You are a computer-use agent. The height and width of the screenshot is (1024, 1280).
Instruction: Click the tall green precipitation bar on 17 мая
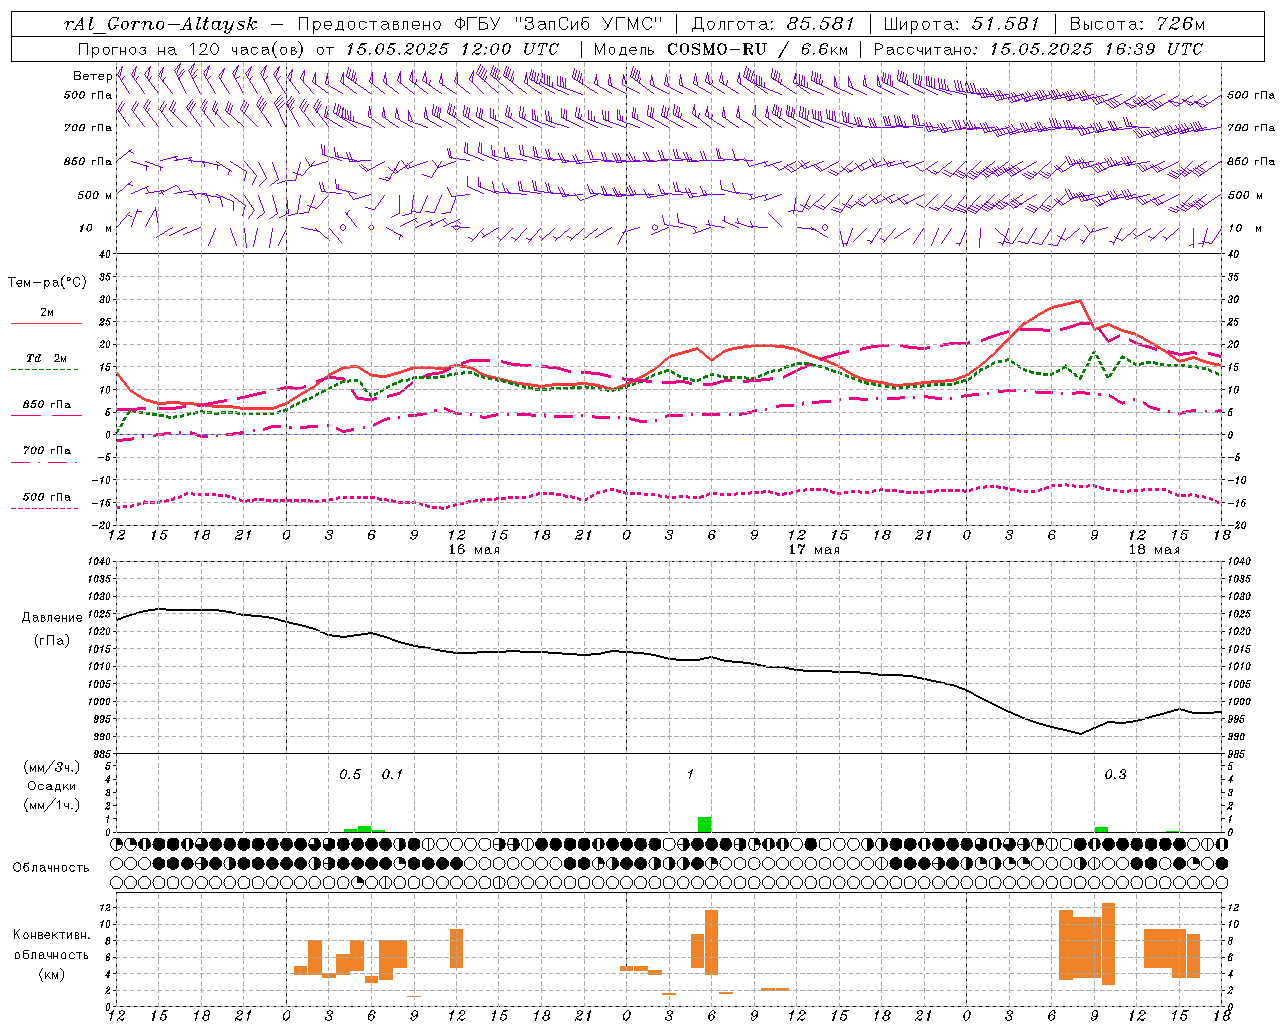(704, 824)
